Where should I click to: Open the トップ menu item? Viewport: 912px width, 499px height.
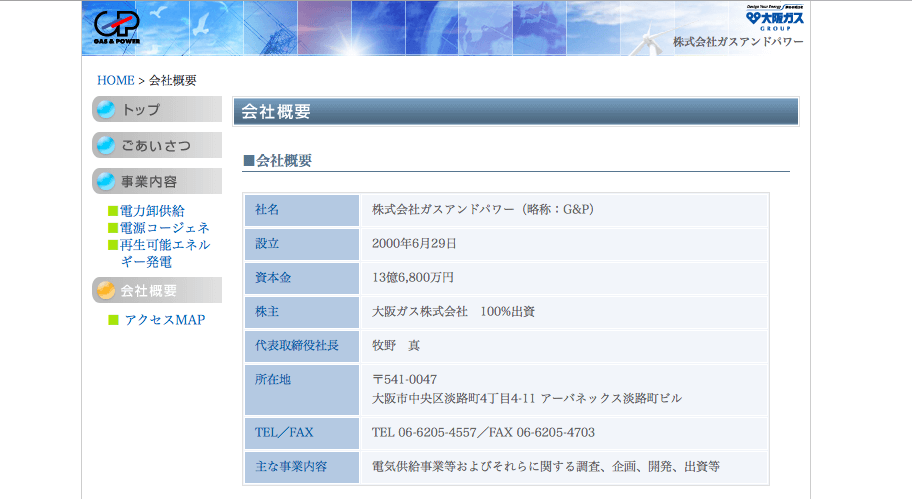(x=157, y=109)
